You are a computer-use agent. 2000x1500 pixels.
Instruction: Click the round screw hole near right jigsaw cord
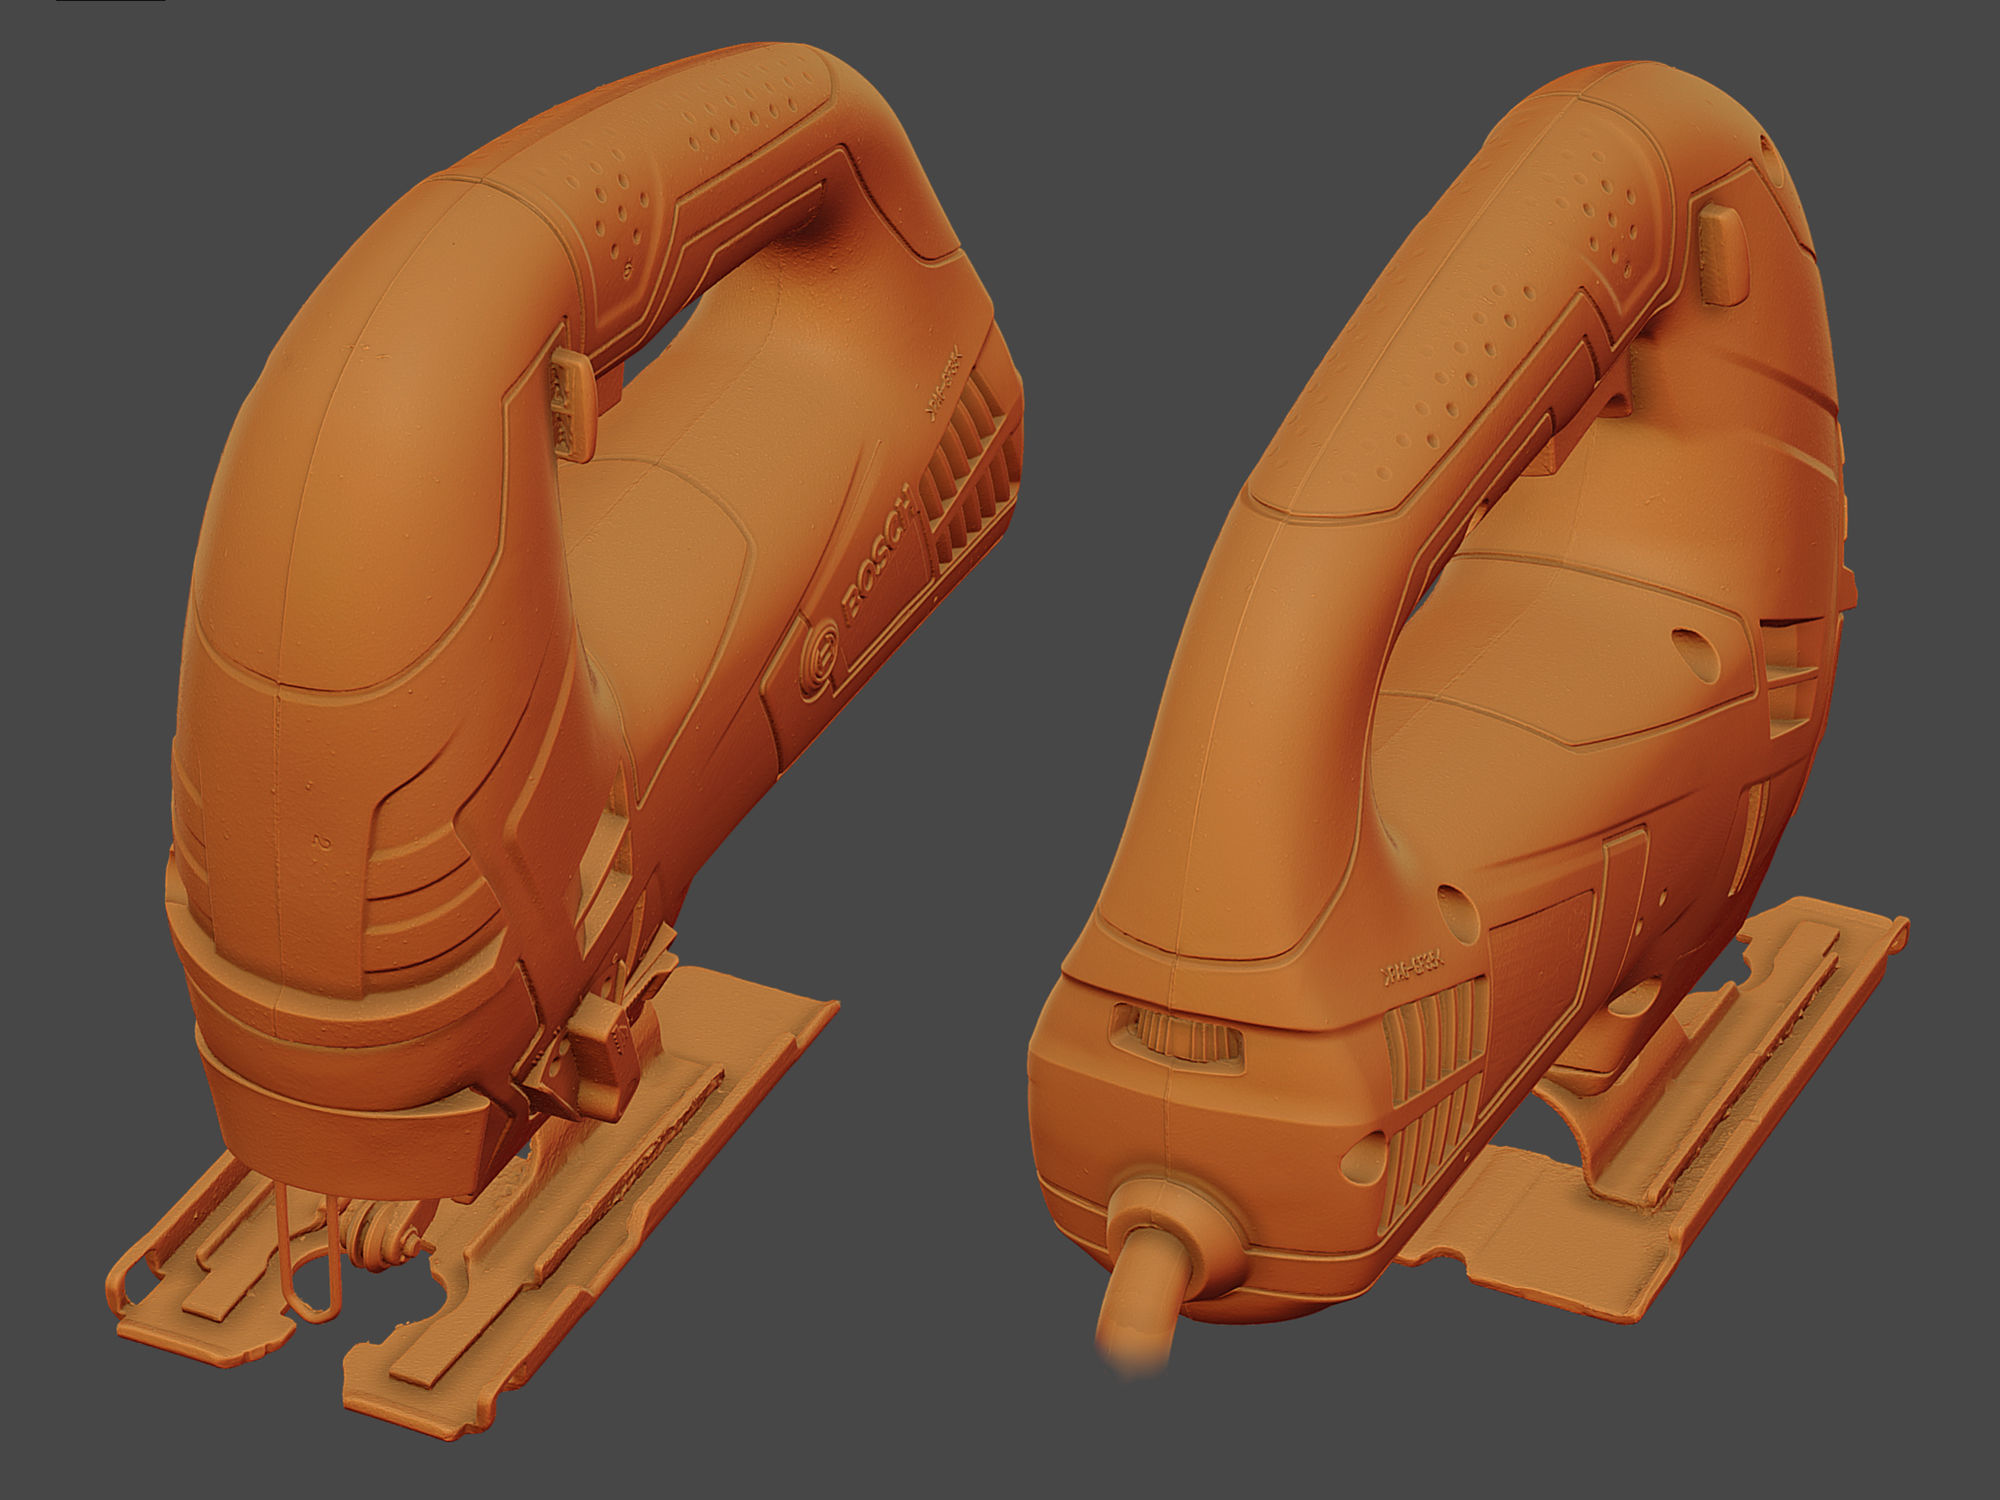(x=1362, y=1157)
